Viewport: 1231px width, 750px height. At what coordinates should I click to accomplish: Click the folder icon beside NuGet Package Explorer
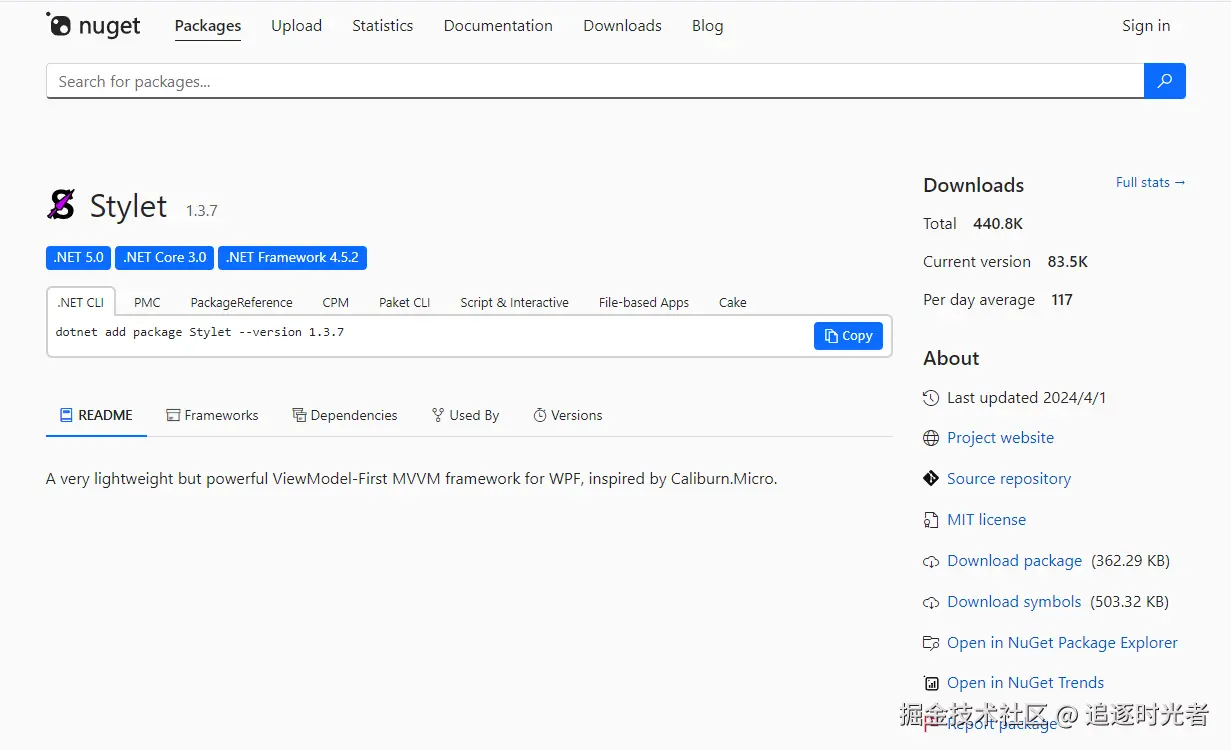(x=931, y=643)
